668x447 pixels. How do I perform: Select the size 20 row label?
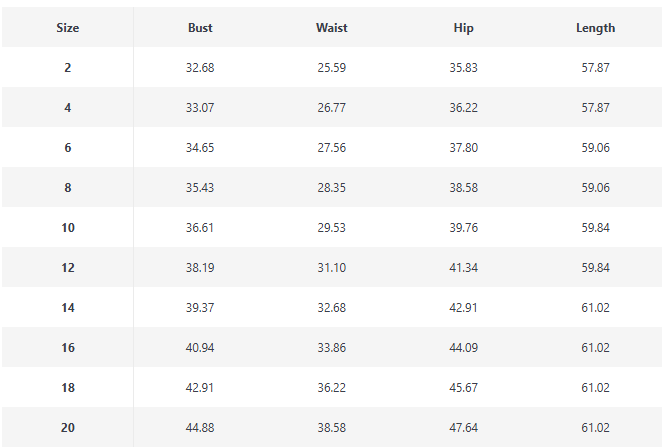tap(68, 428)
